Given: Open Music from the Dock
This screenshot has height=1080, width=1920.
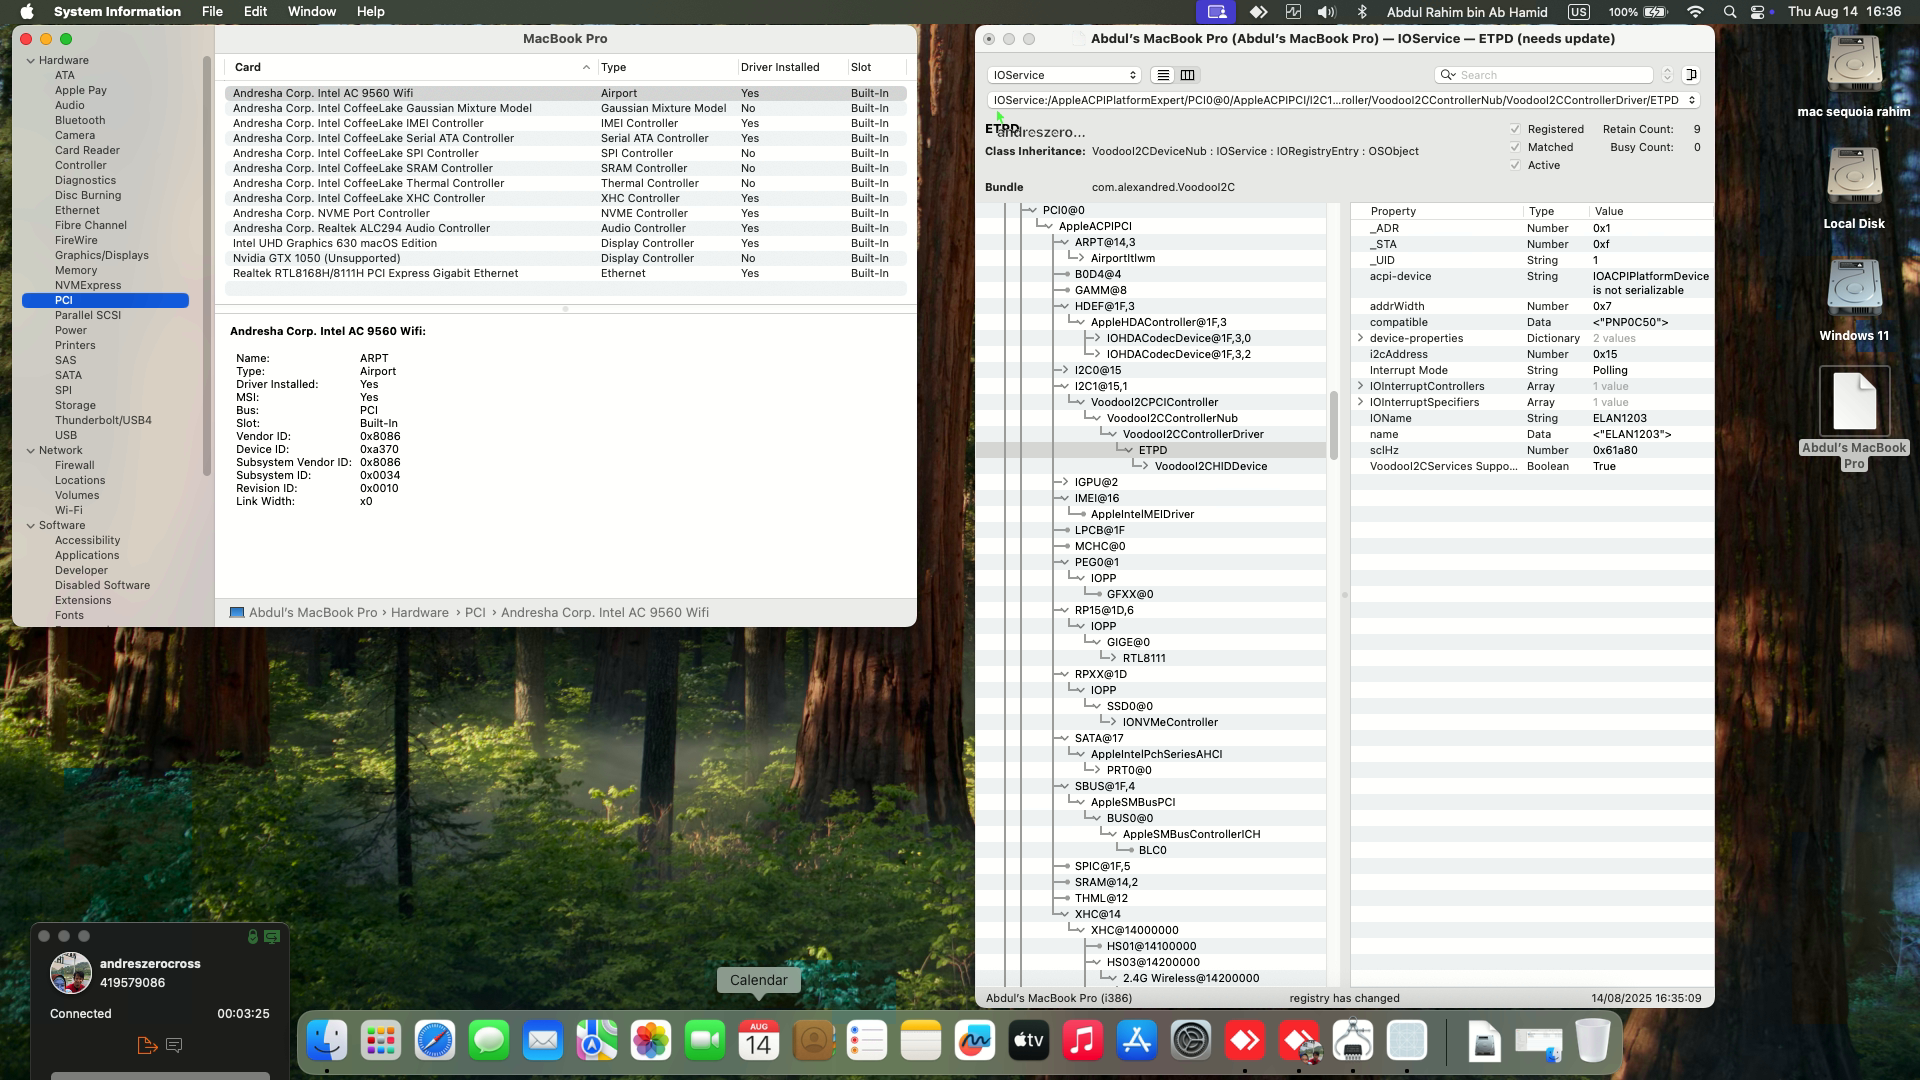Looking at the screenshot, I should coord(1083,1041).
